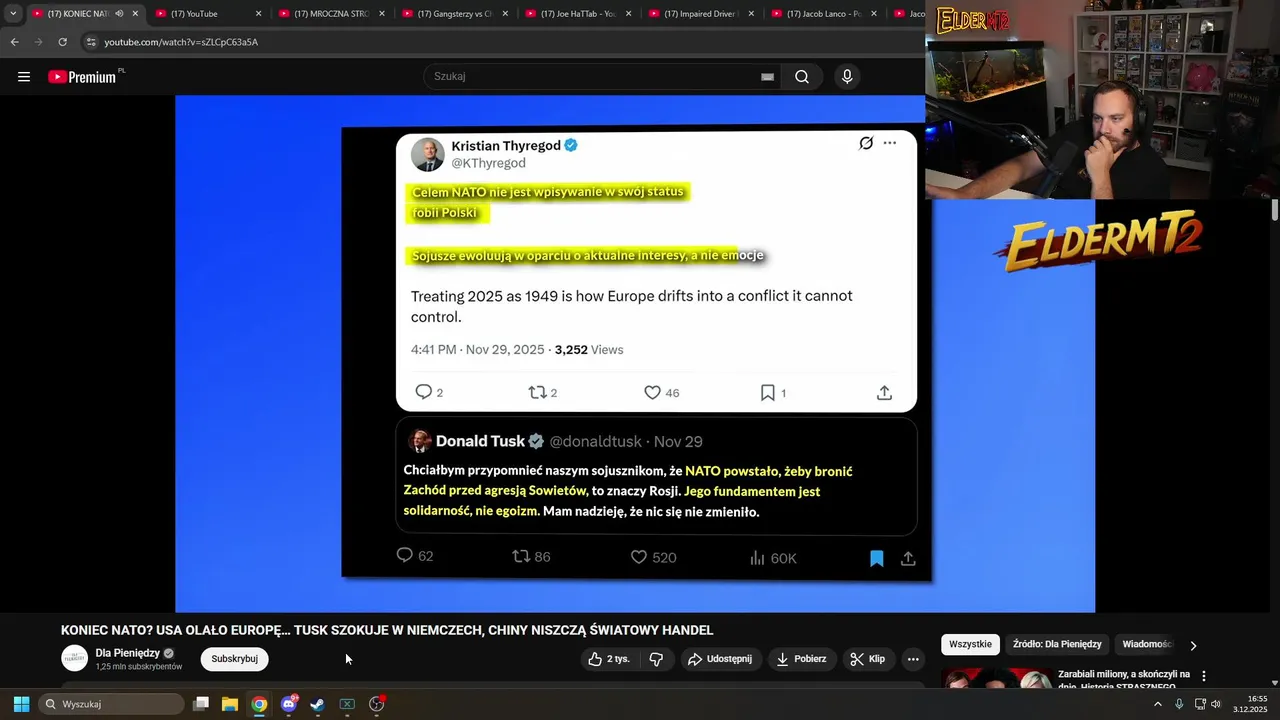Open Task View on the taskbar

pos(201,704)
